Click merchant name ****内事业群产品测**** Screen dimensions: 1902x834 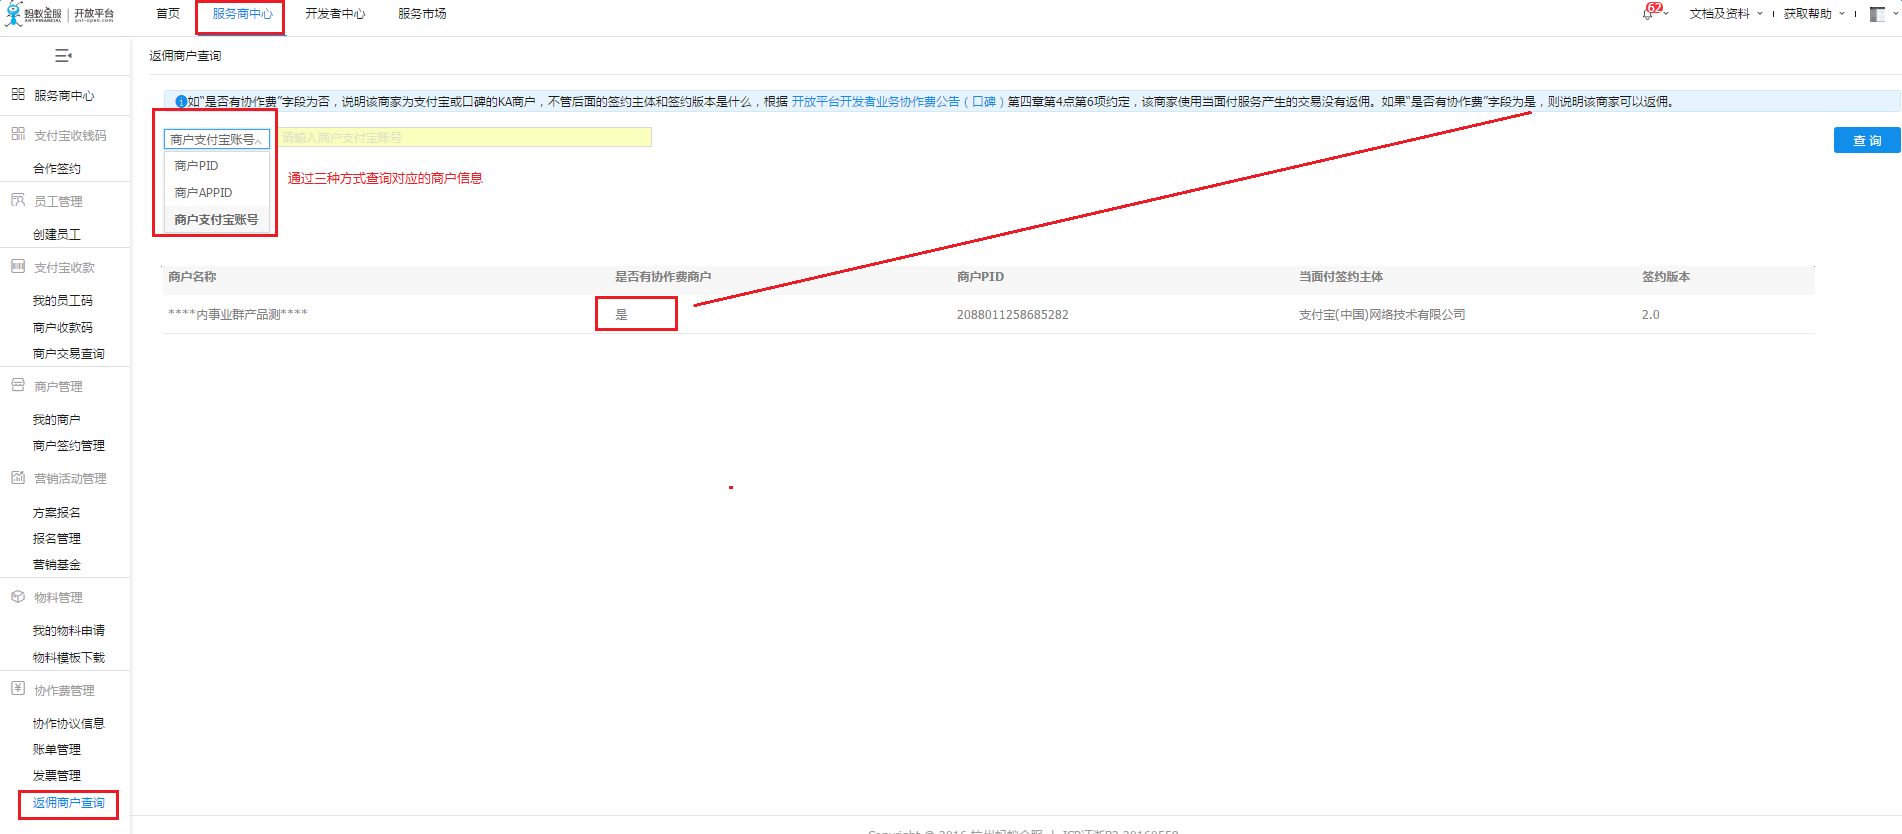[238, 315]
